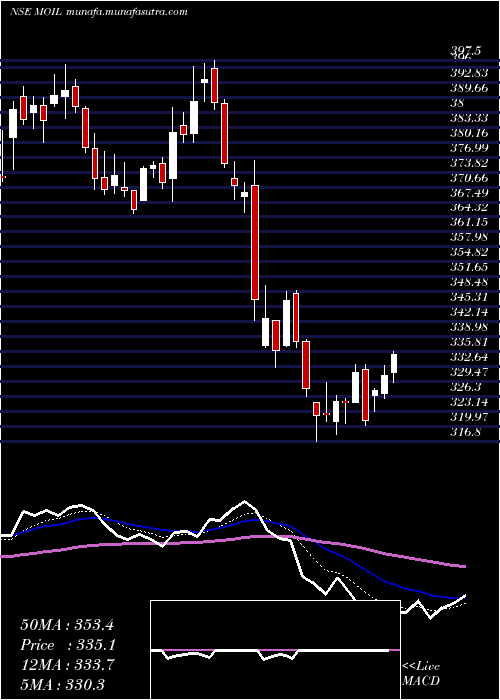Click the 50MA : 353.4 readout
This screenshot has width=500, height=700.
(67, 625)
